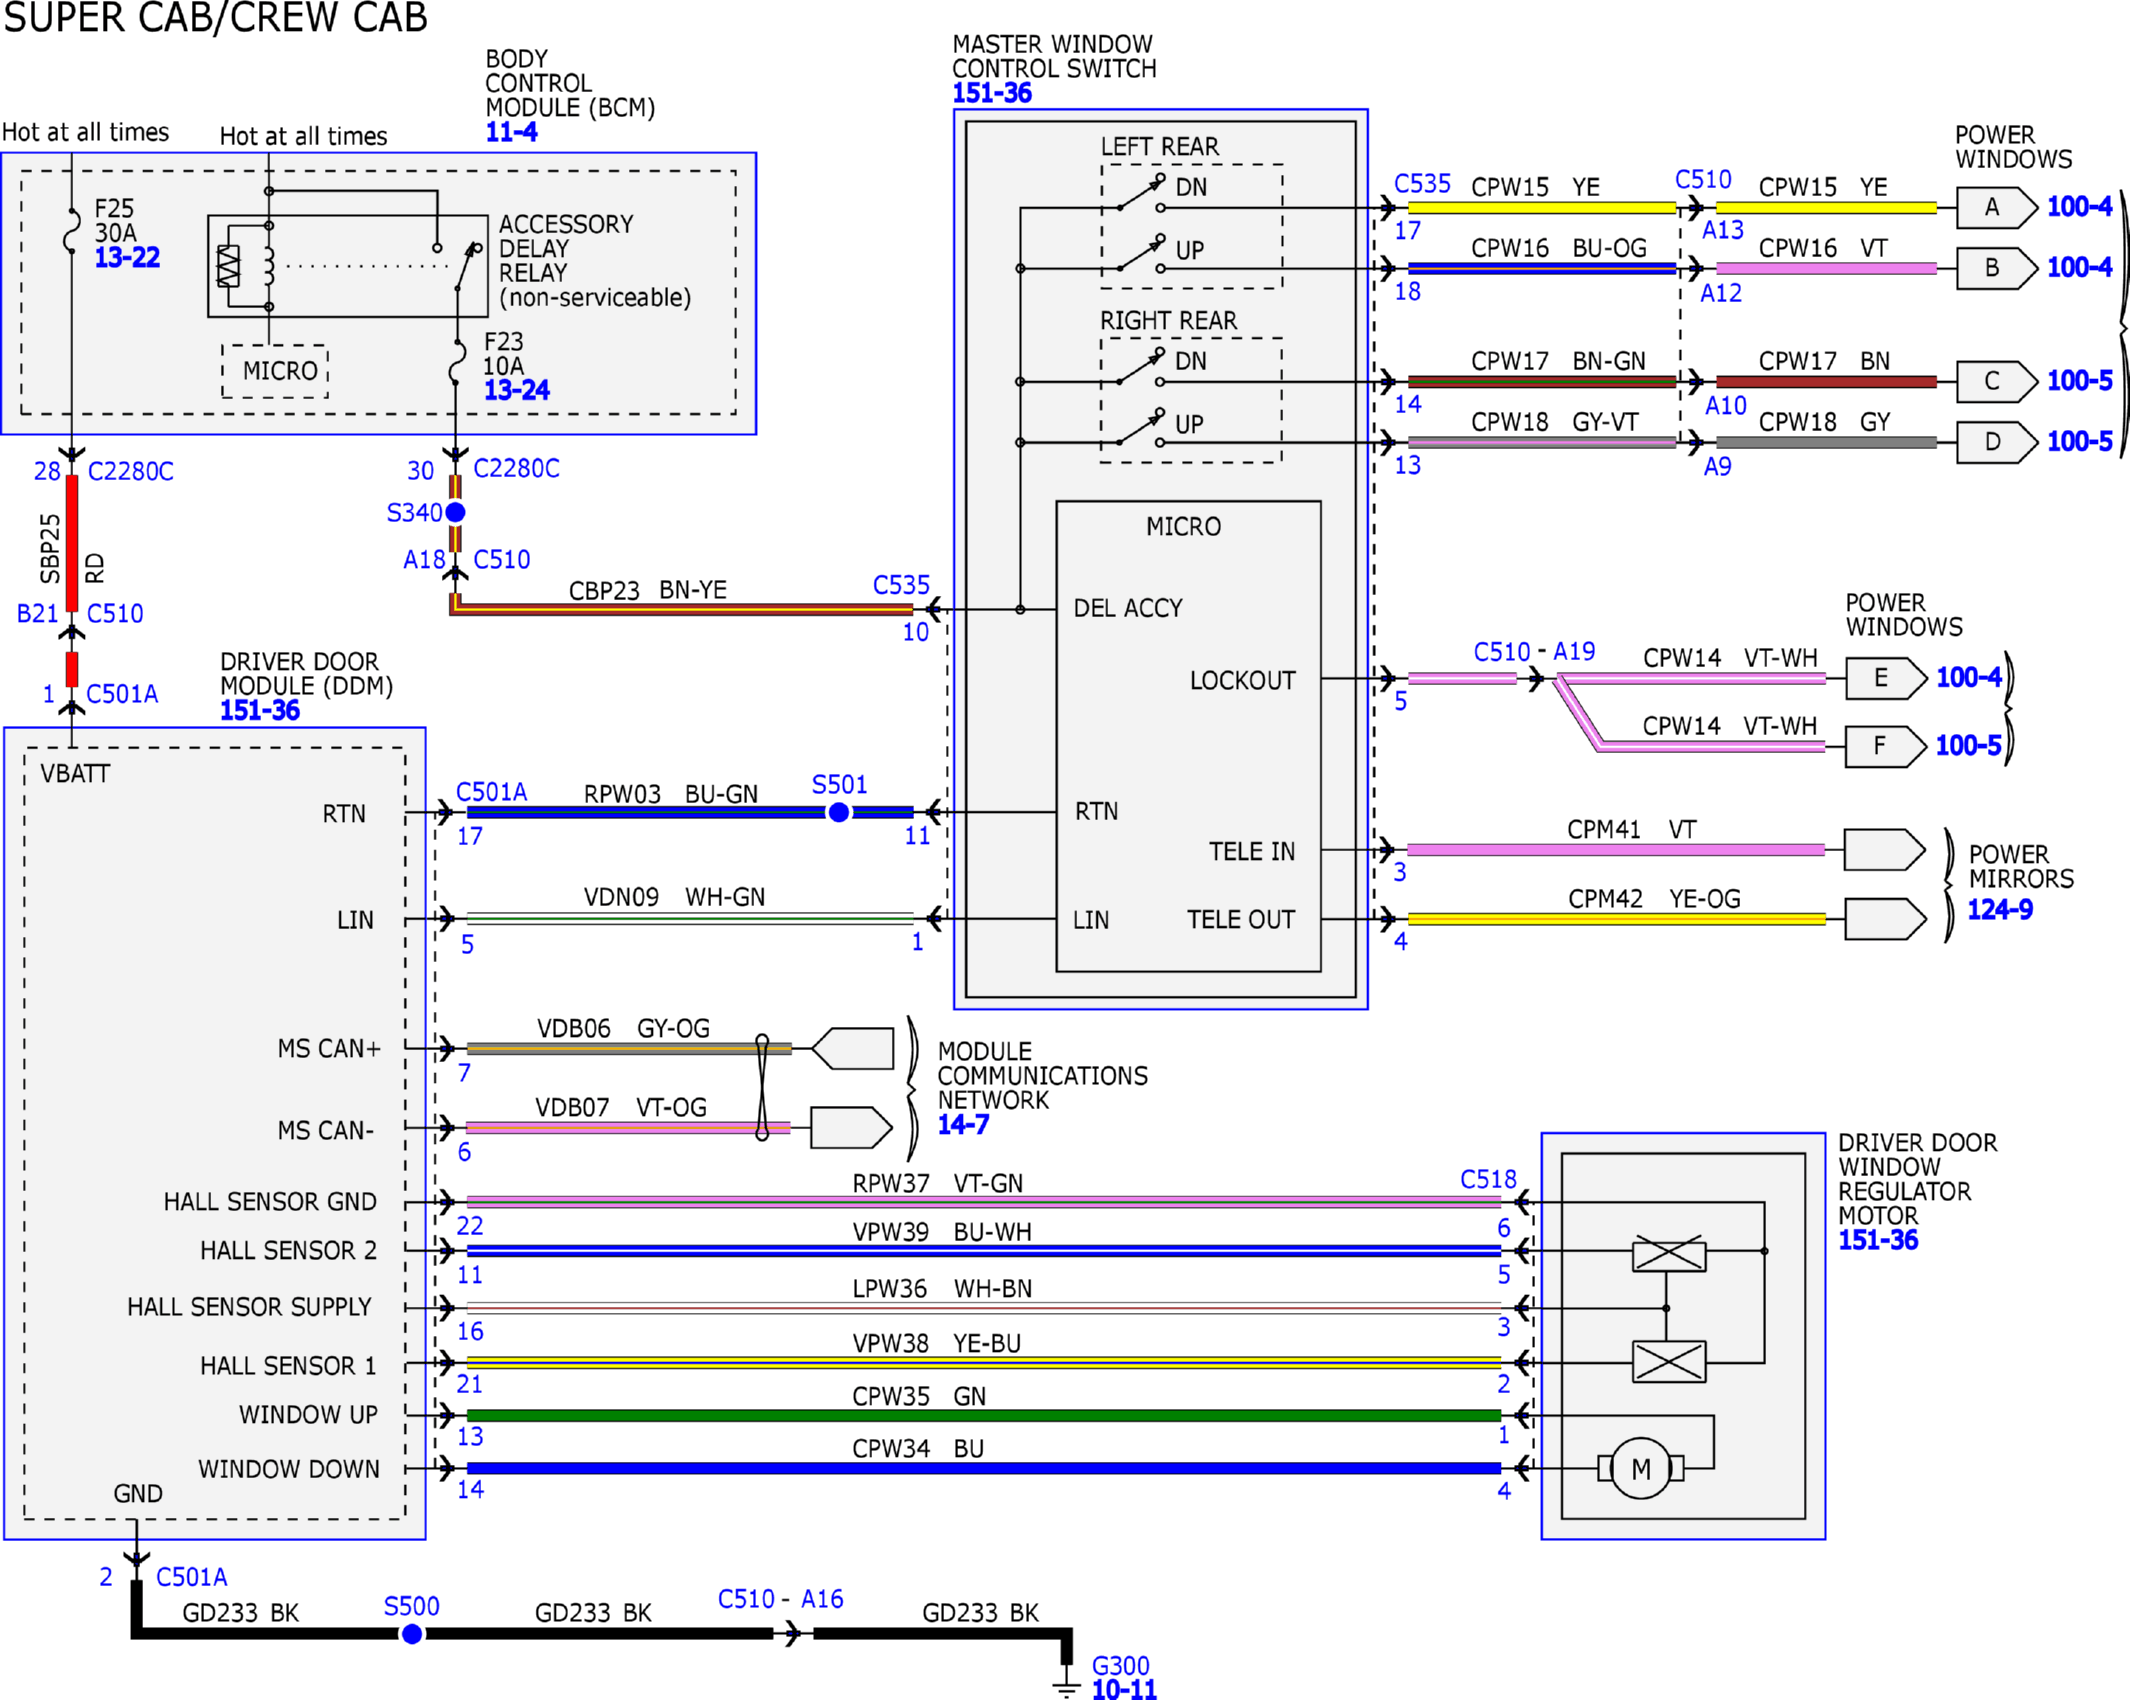Click the Right Rear UP switch symbol

[1141, 428]
